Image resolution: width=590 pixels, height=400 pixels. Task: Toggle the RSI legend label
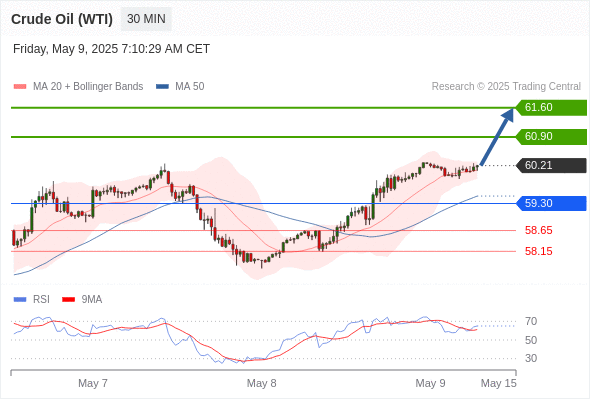click(x=41, y=300)
